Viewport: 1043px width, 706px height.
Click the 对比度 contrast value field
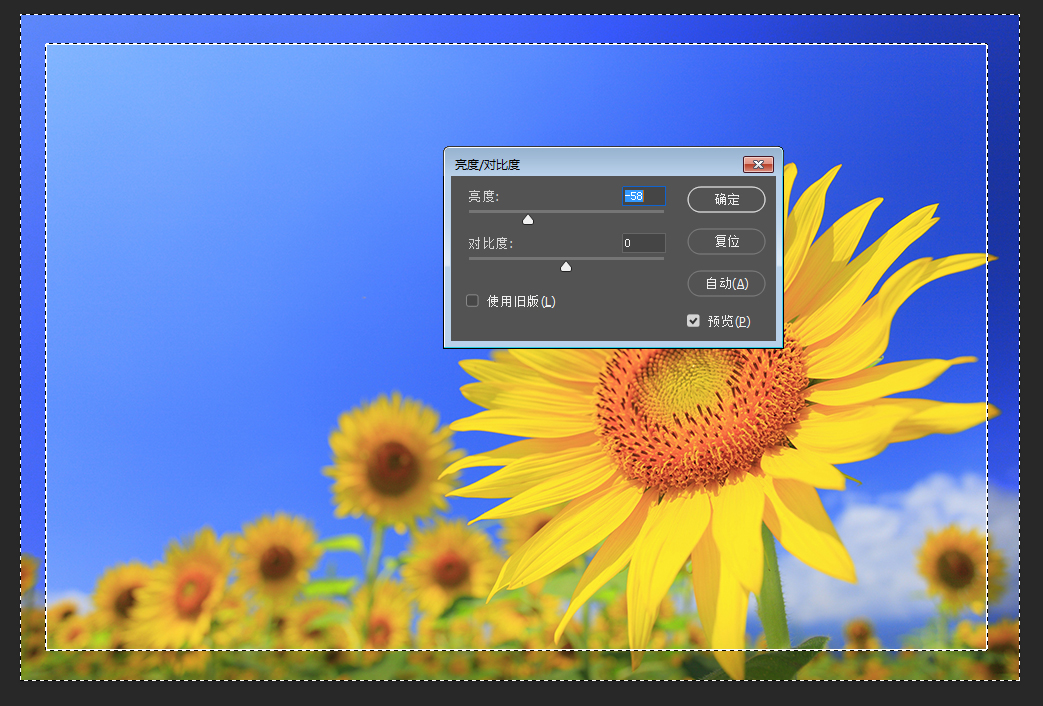pos(643,243)
